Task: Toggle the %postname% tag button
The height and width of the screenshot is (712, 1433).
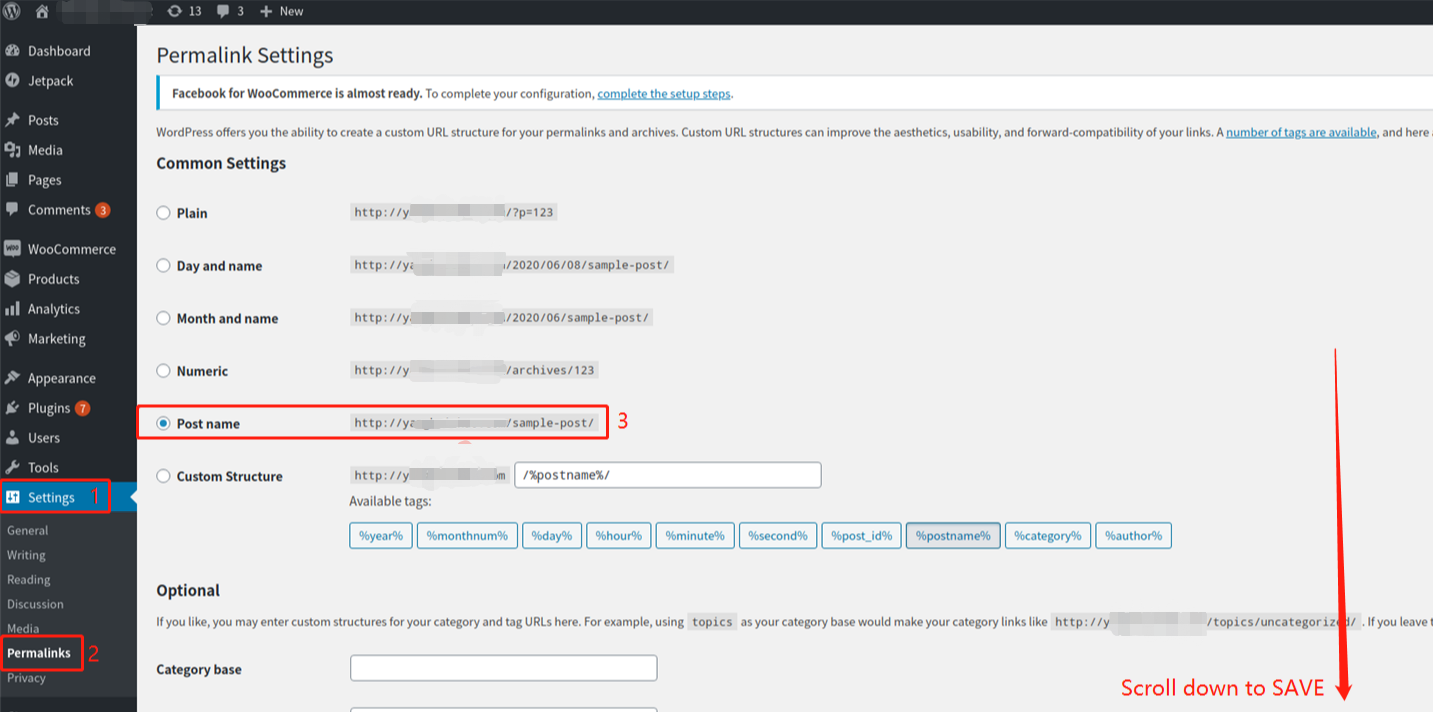Action: 953,536
